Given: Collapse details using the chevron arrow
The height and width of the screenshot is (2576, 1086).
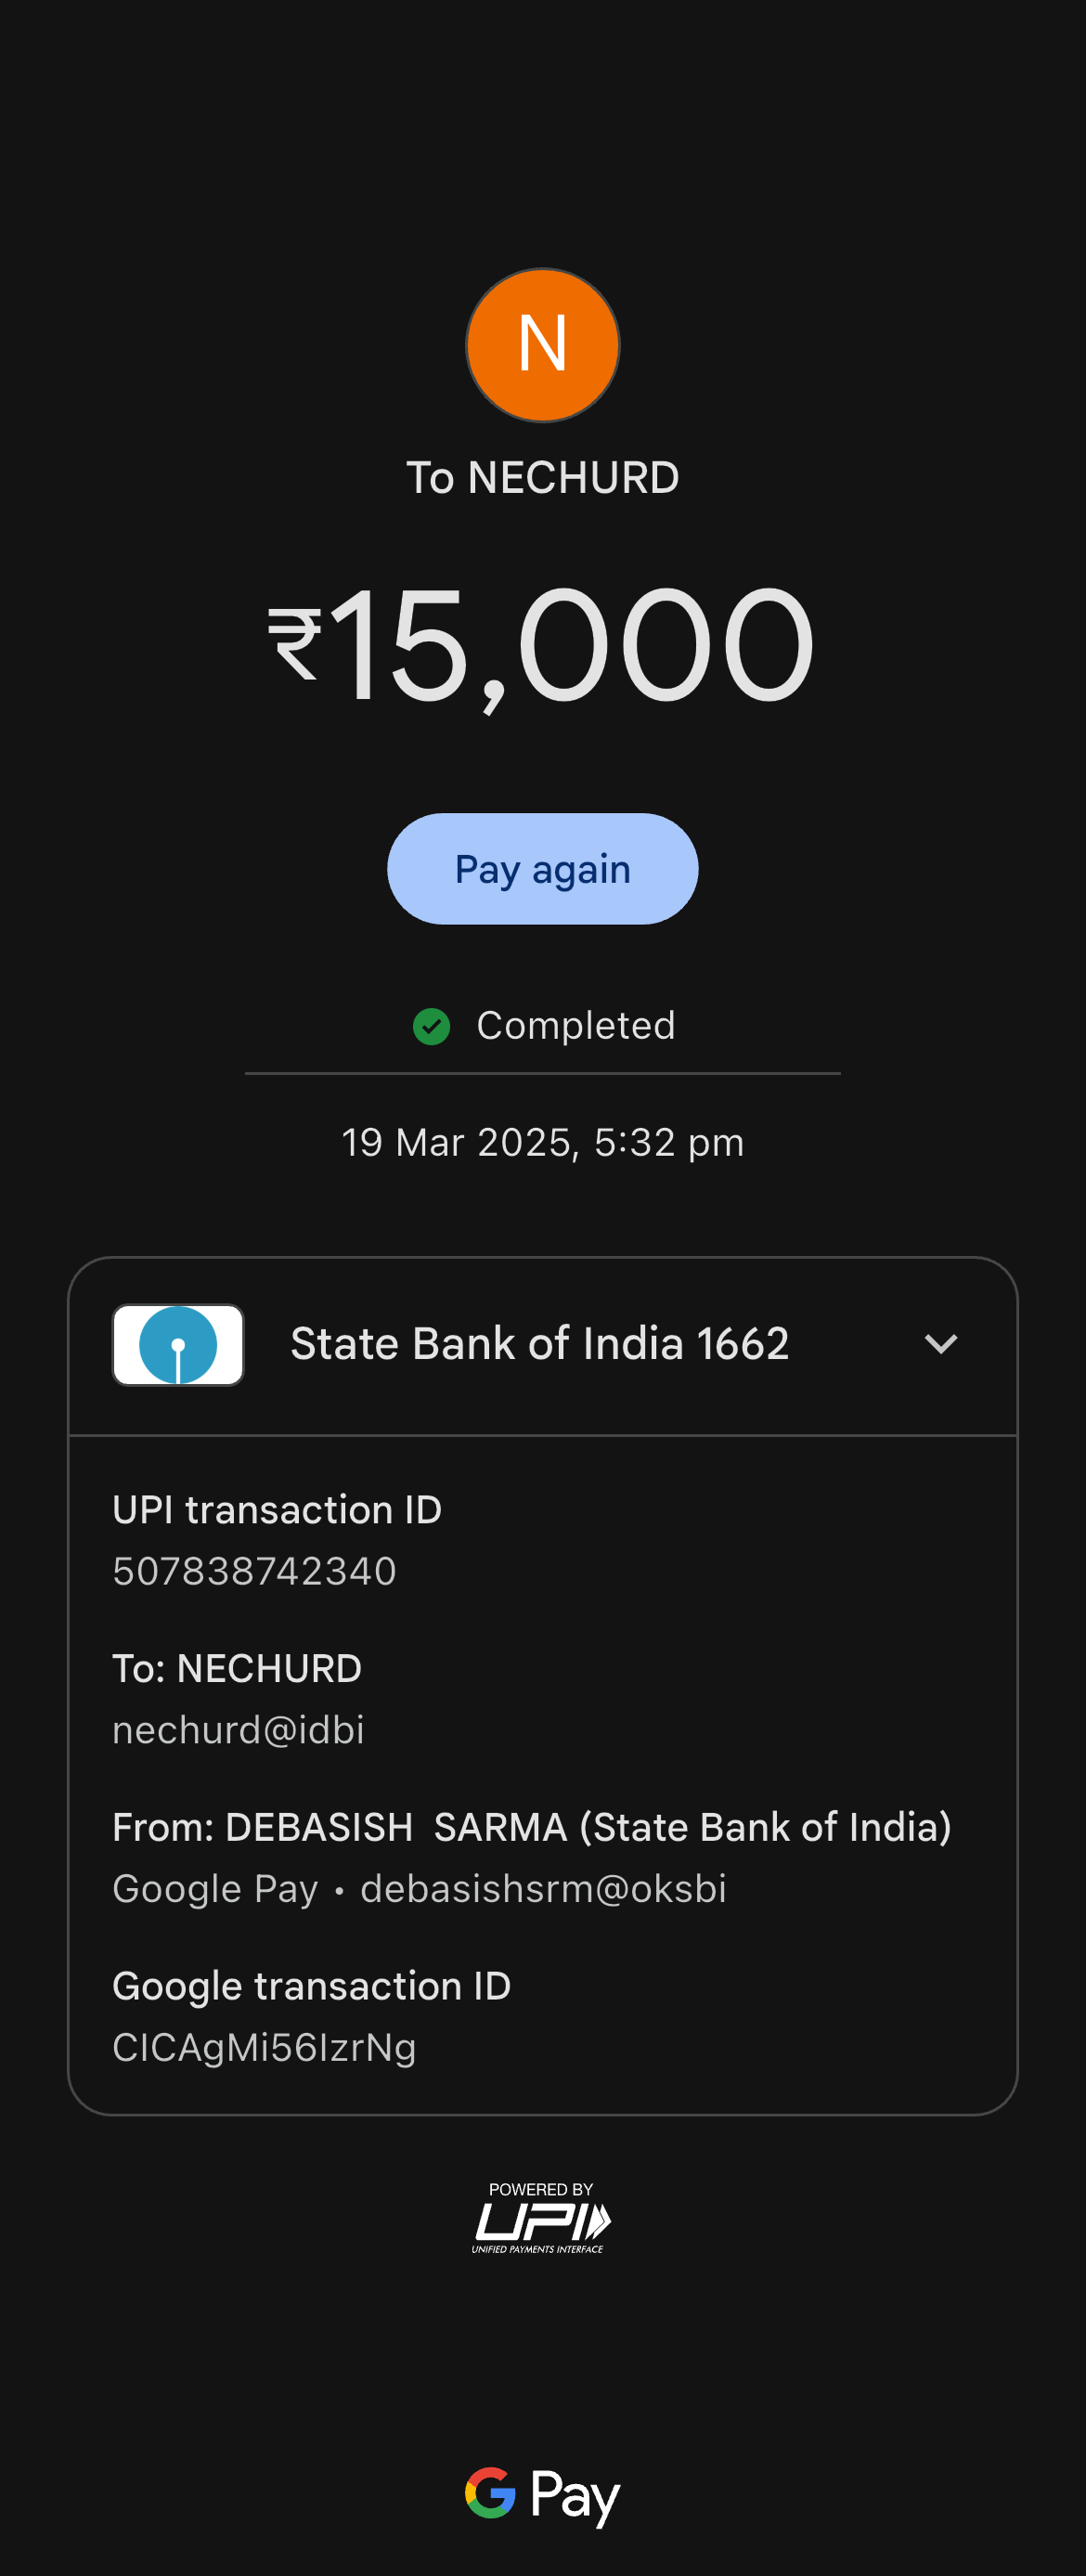Looking at the screenshot, I should pyautogui.click(x=940, y=1344).
